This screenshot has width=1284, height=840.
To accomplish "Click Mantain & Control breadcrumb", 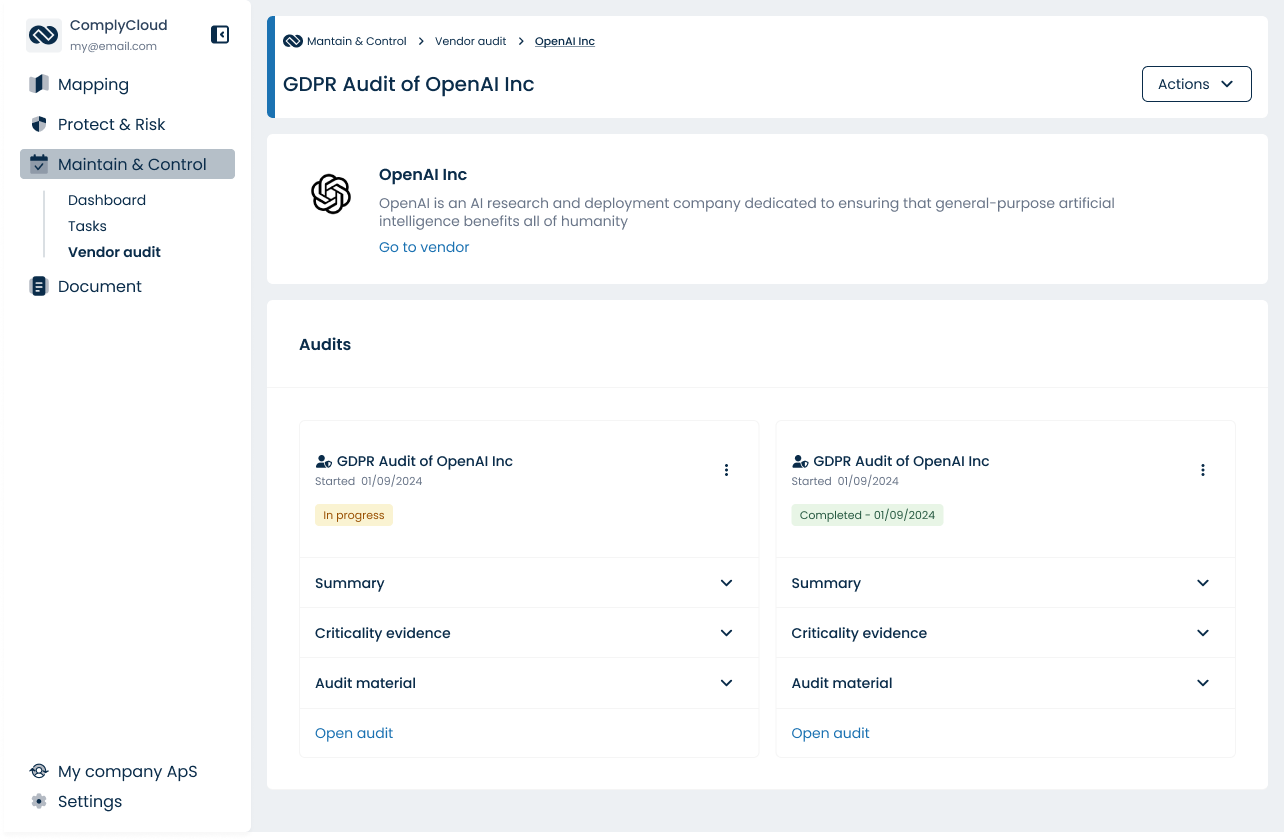I will pyautogui.click(x=356, y=41).
